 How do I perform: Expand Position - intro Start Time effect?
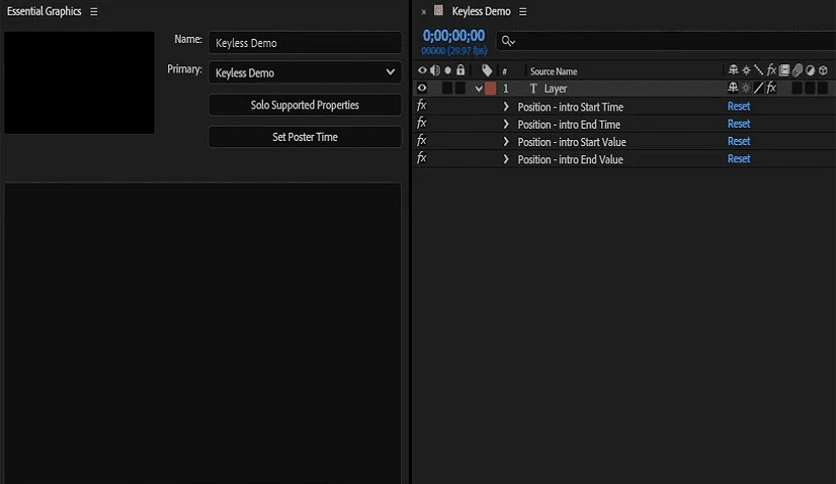pos(506,107)
